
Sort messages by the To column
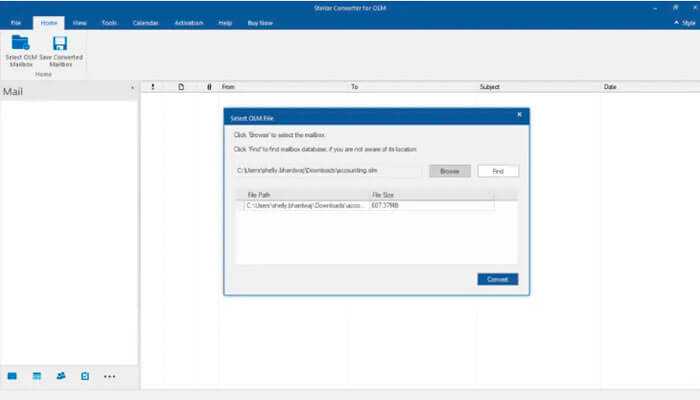click(354, 87)
